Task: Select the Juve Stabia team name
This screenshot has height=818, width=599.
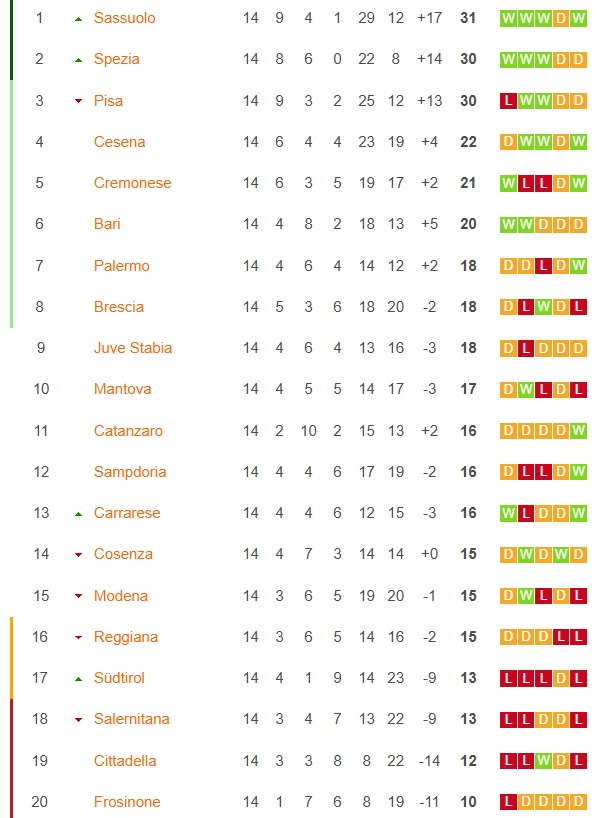Action: pos(133,348)
